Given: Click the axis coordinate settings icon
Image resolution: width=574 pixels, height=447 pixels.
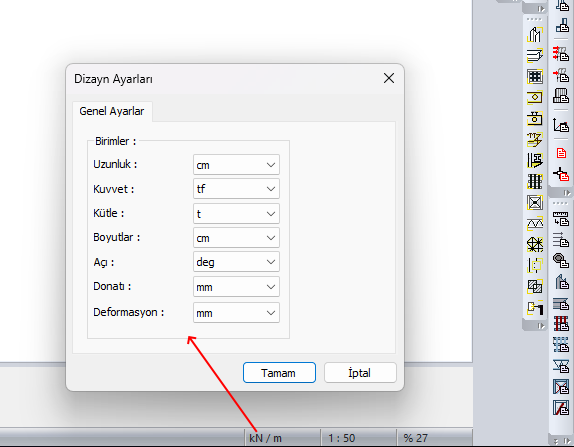Looking at the screenshot, I should (x=561, y=126).
